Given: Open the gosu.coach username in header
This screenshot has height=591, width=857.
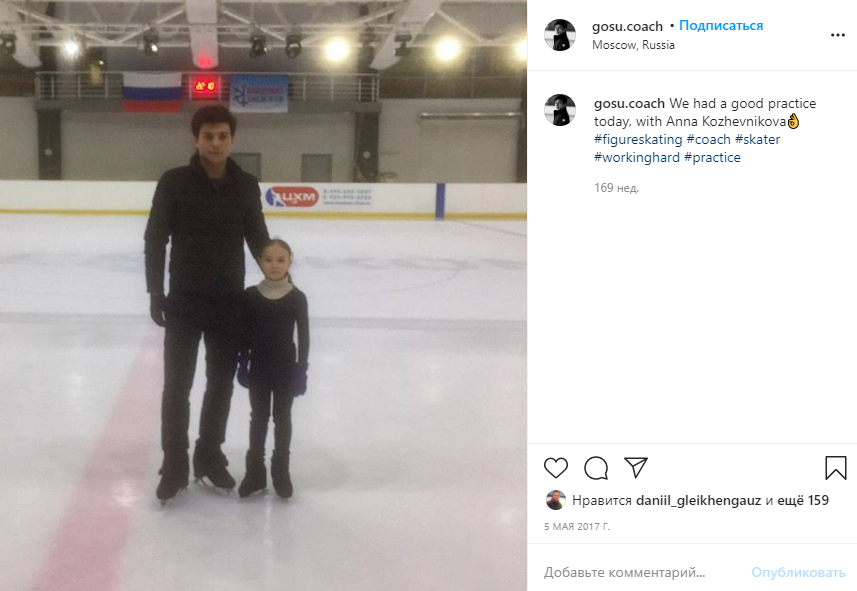Looking at the screenshot, I should tap(627, 26).
